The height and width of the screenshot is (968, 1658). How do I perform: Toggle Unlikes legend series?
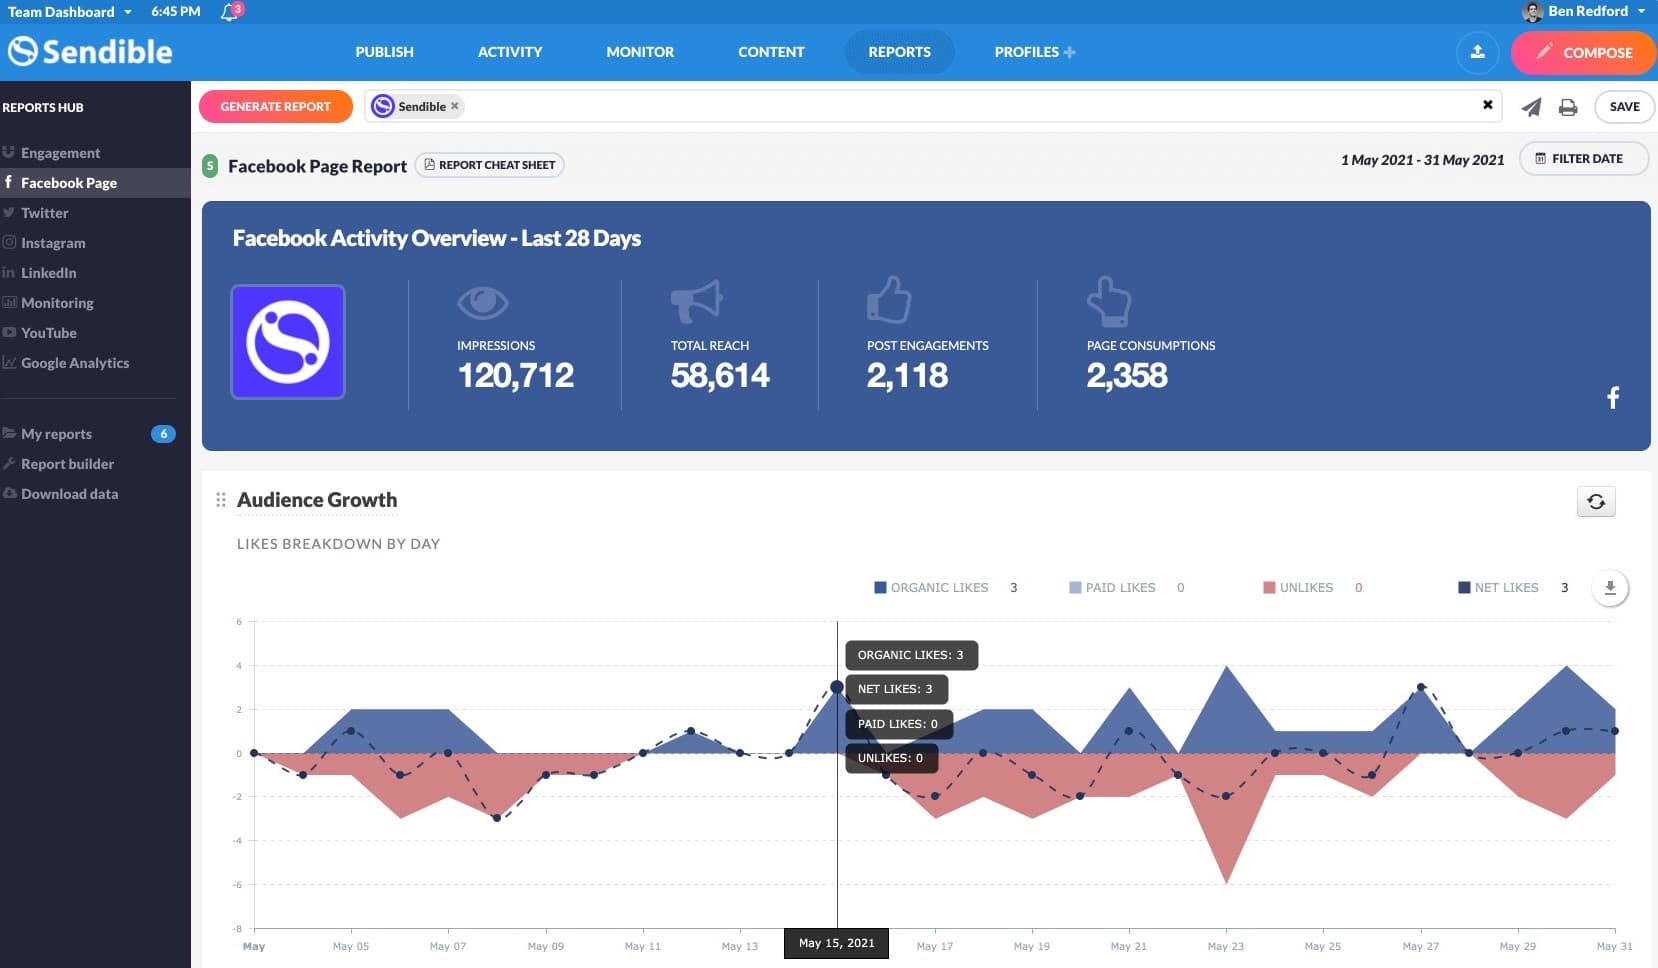coord(1298,588)
